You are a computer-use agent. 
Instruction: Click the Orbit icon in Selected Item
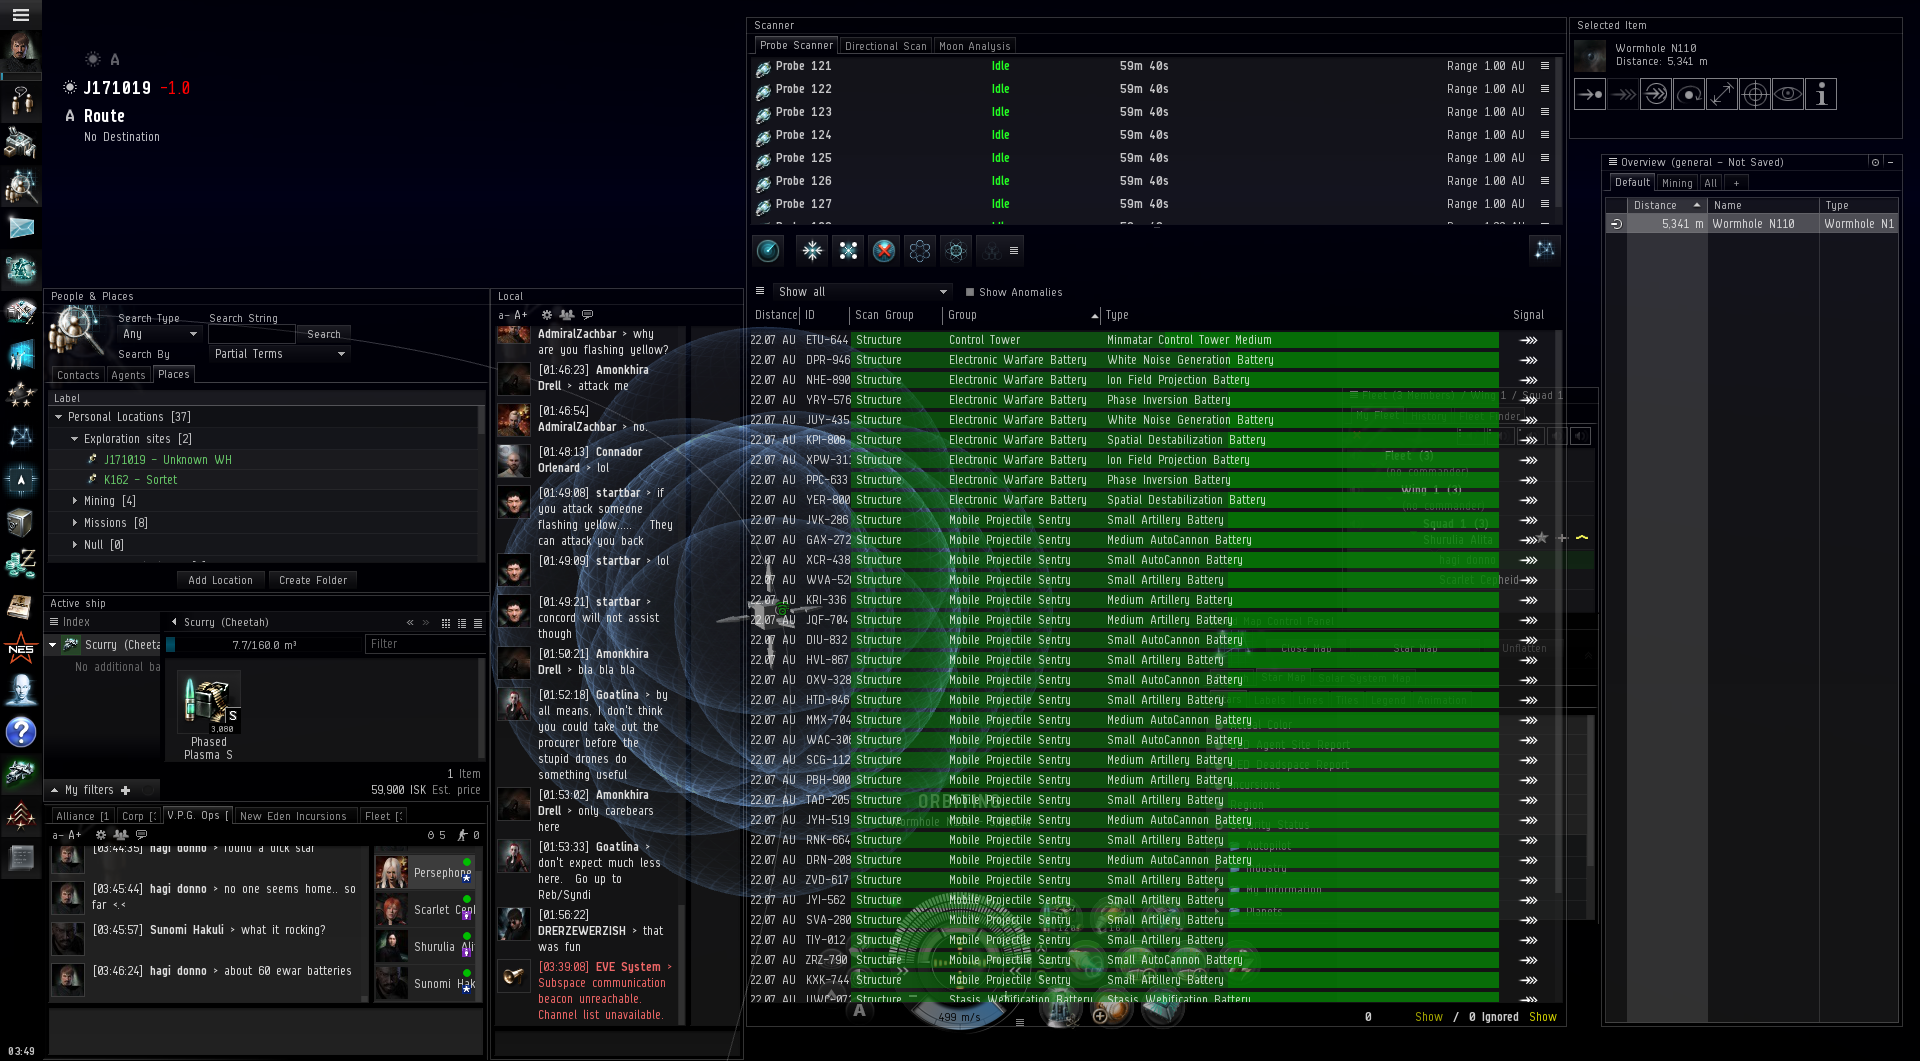(1688, 95)
